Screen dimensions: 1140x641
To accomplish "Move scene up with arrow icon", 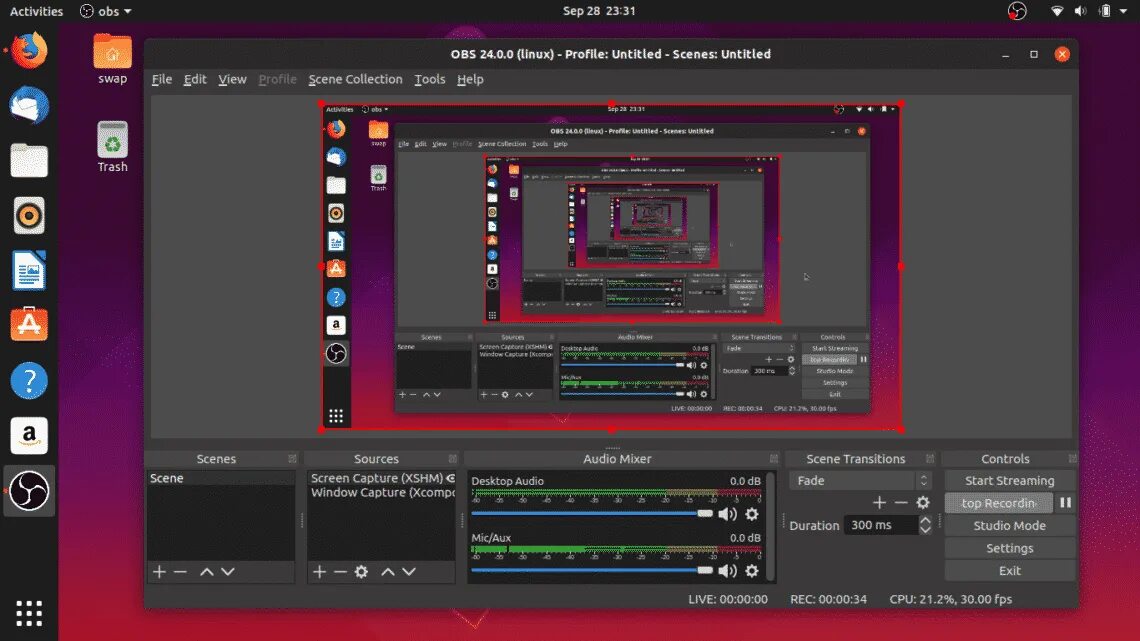I will pos(206,572).
